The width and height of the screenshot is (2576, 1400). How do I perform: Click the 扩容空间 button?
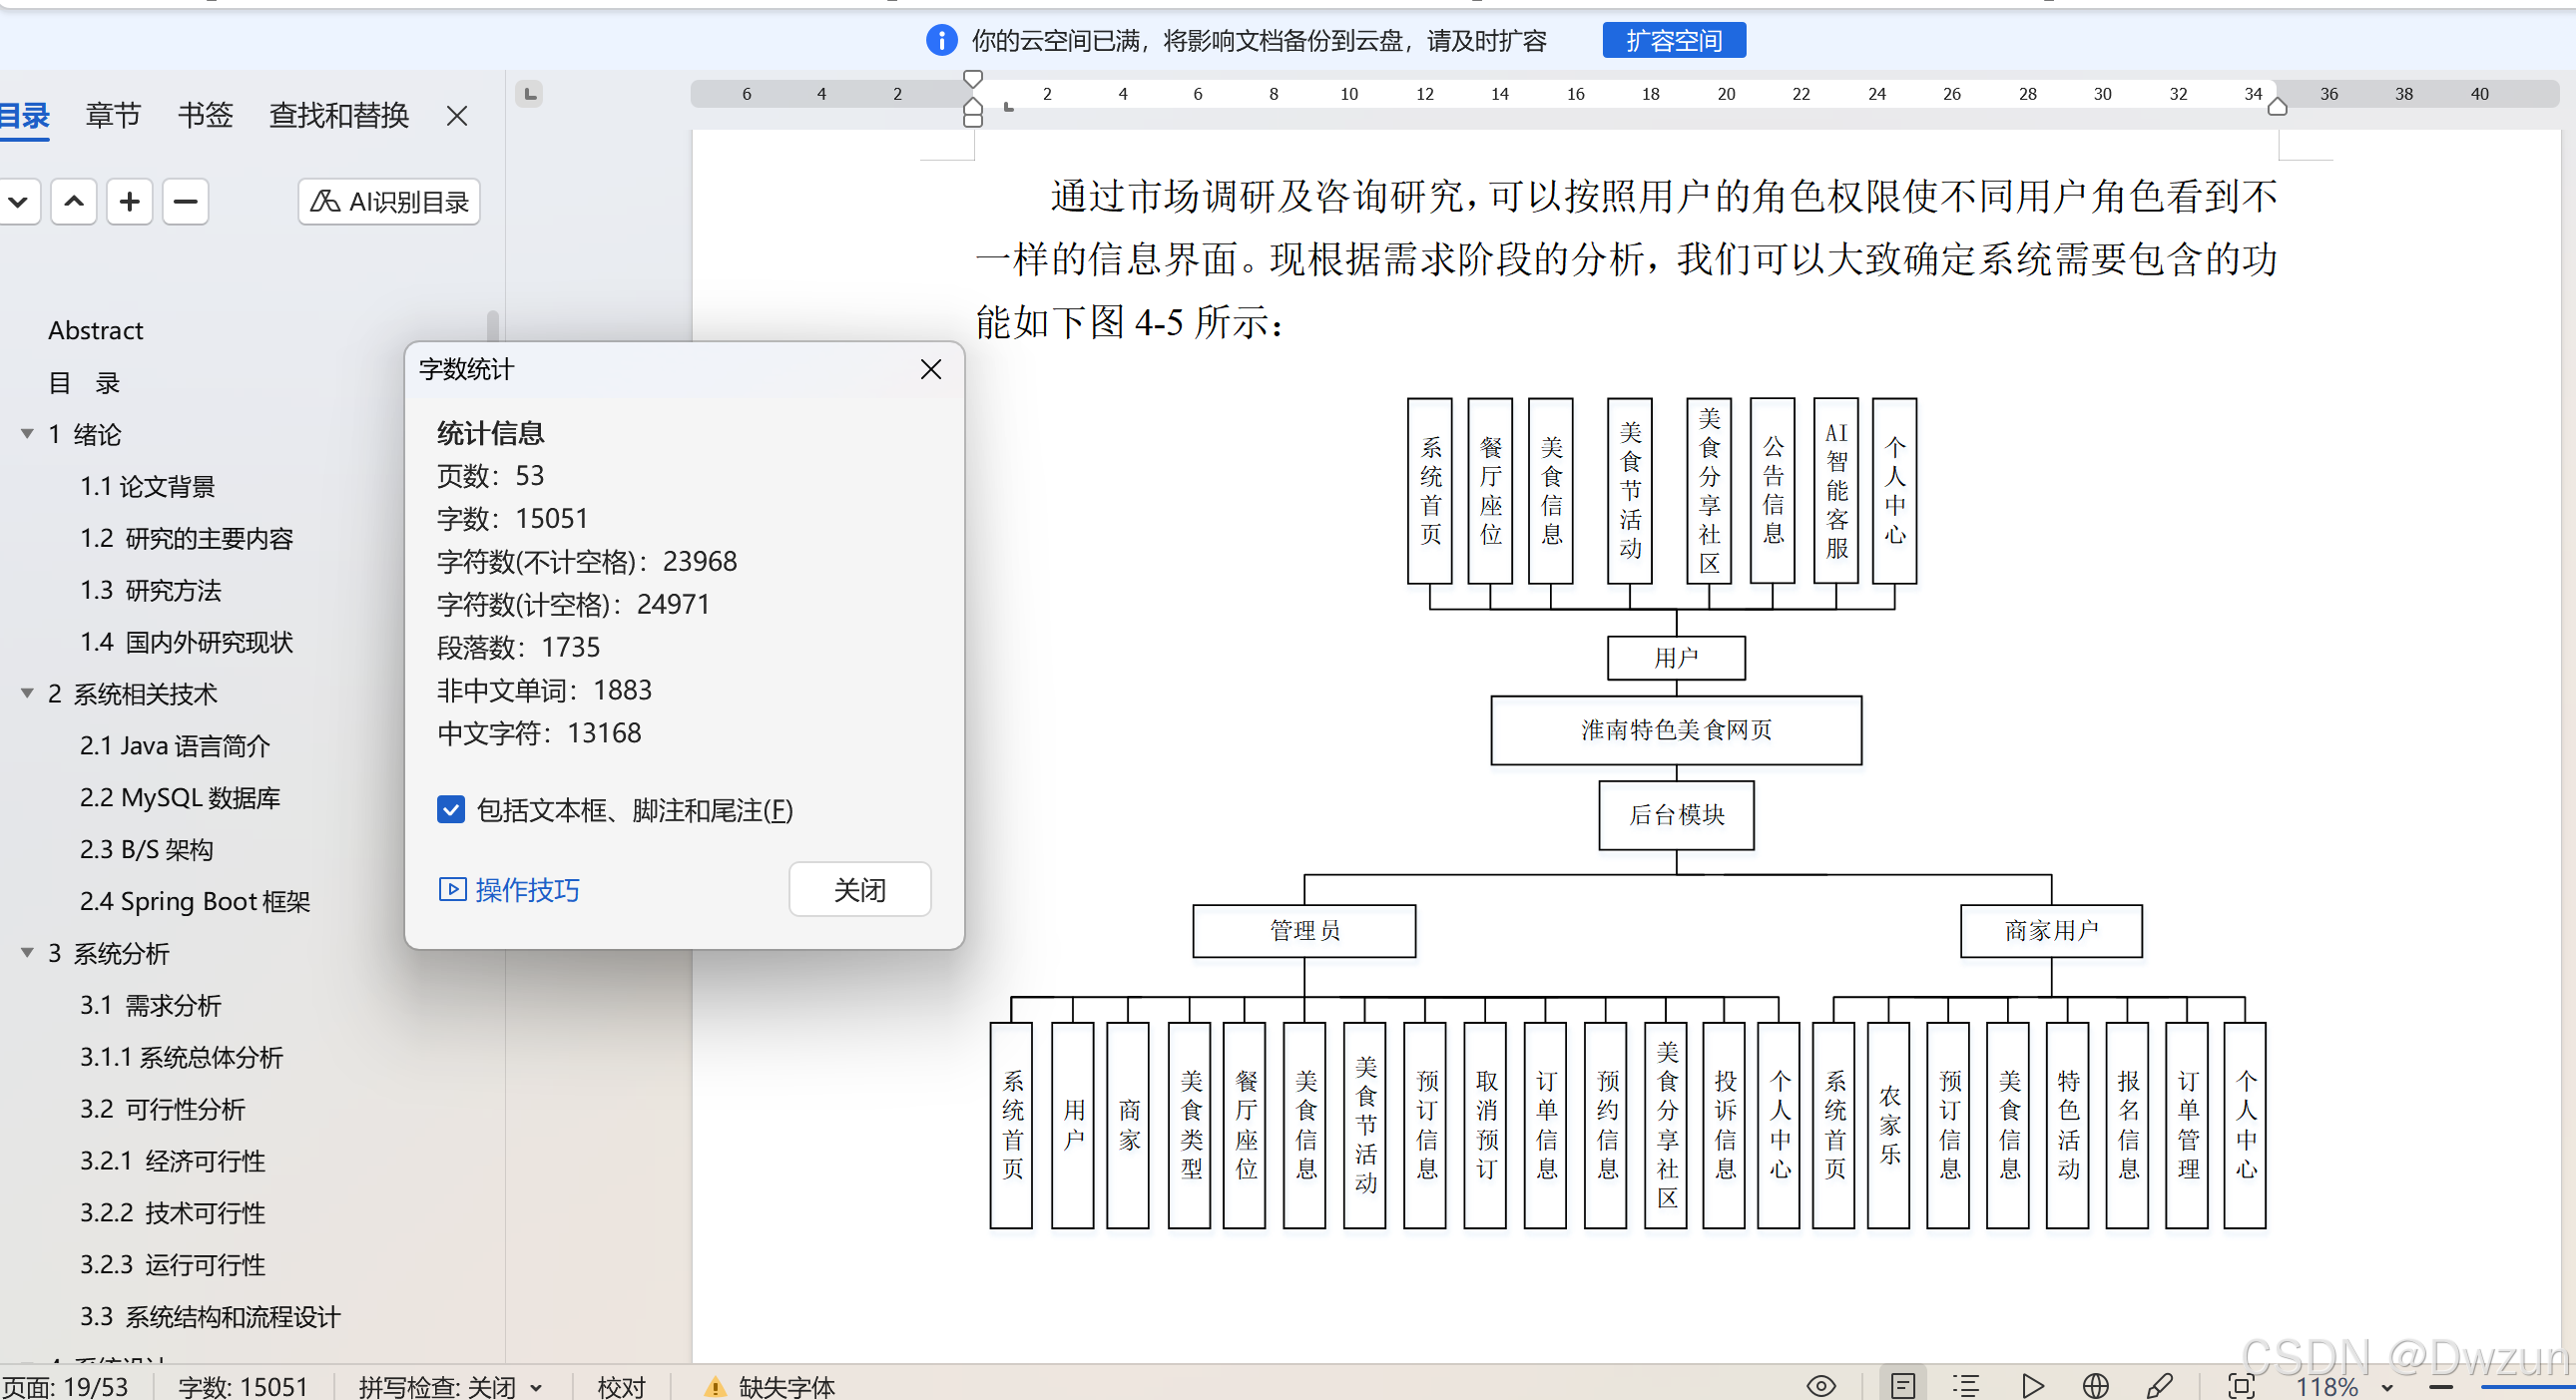tap(1674, 40)
